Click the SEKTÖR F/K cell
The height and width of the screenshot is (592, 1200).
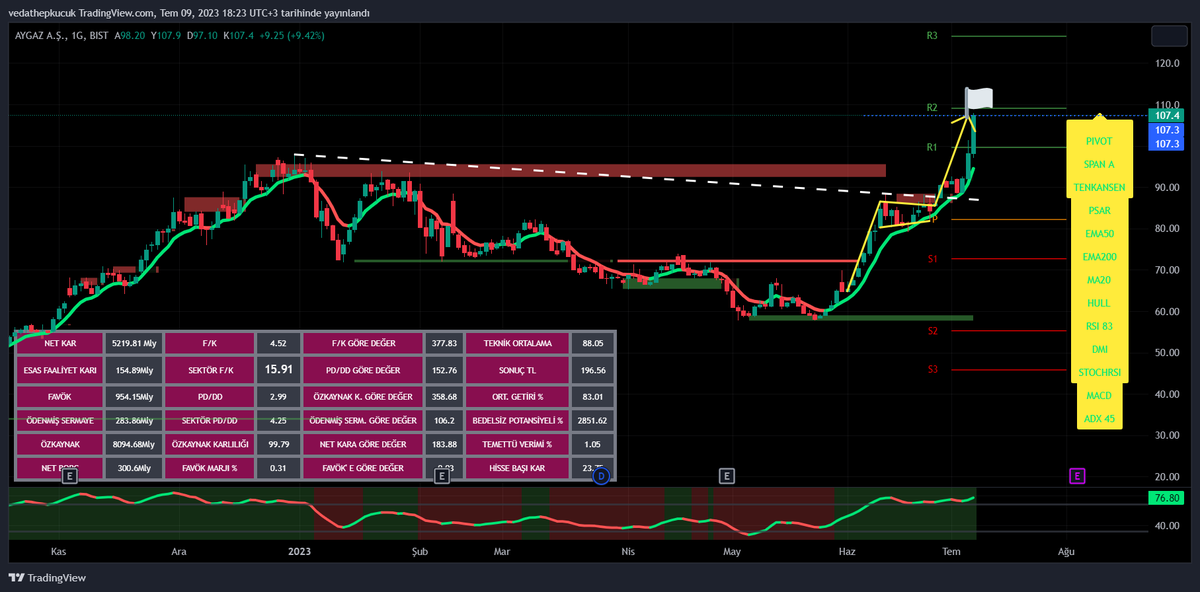pyautogui.click(x=209, y=369)
